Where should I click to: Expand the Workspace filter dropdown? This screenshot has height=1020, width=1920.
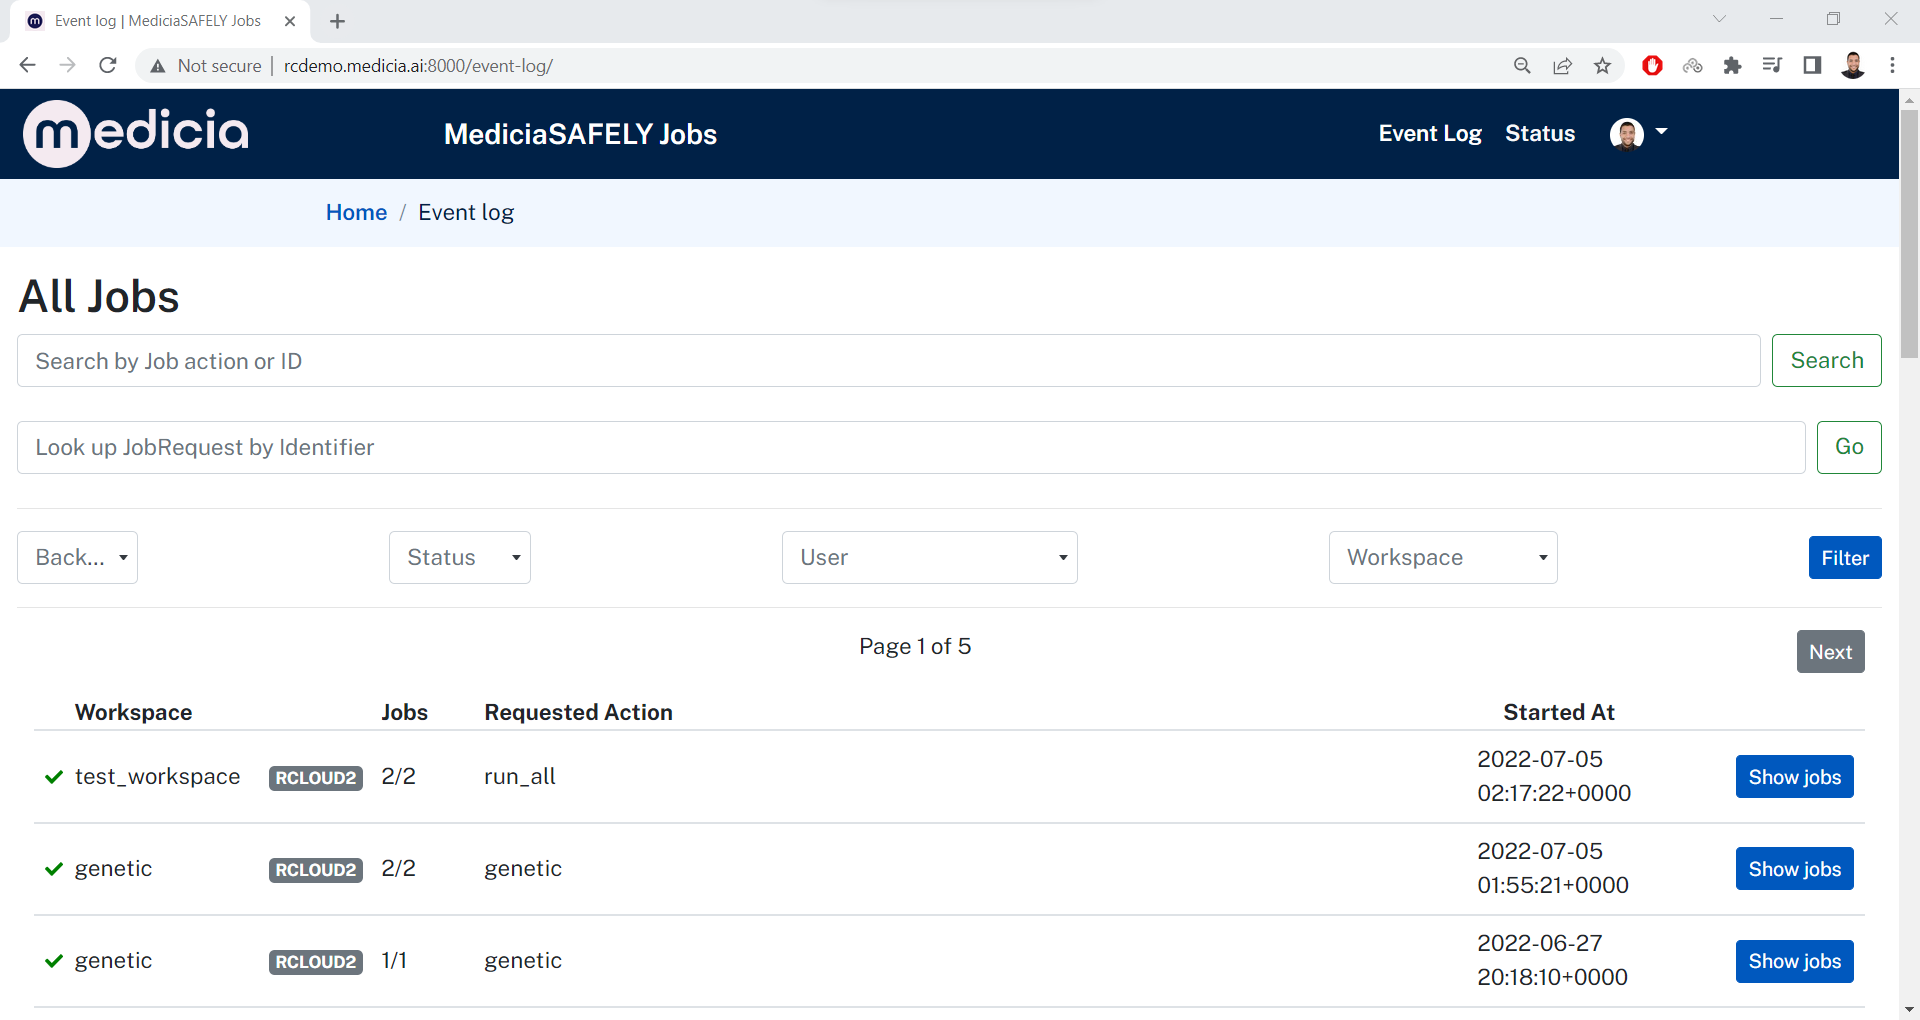coord(1443,557)
